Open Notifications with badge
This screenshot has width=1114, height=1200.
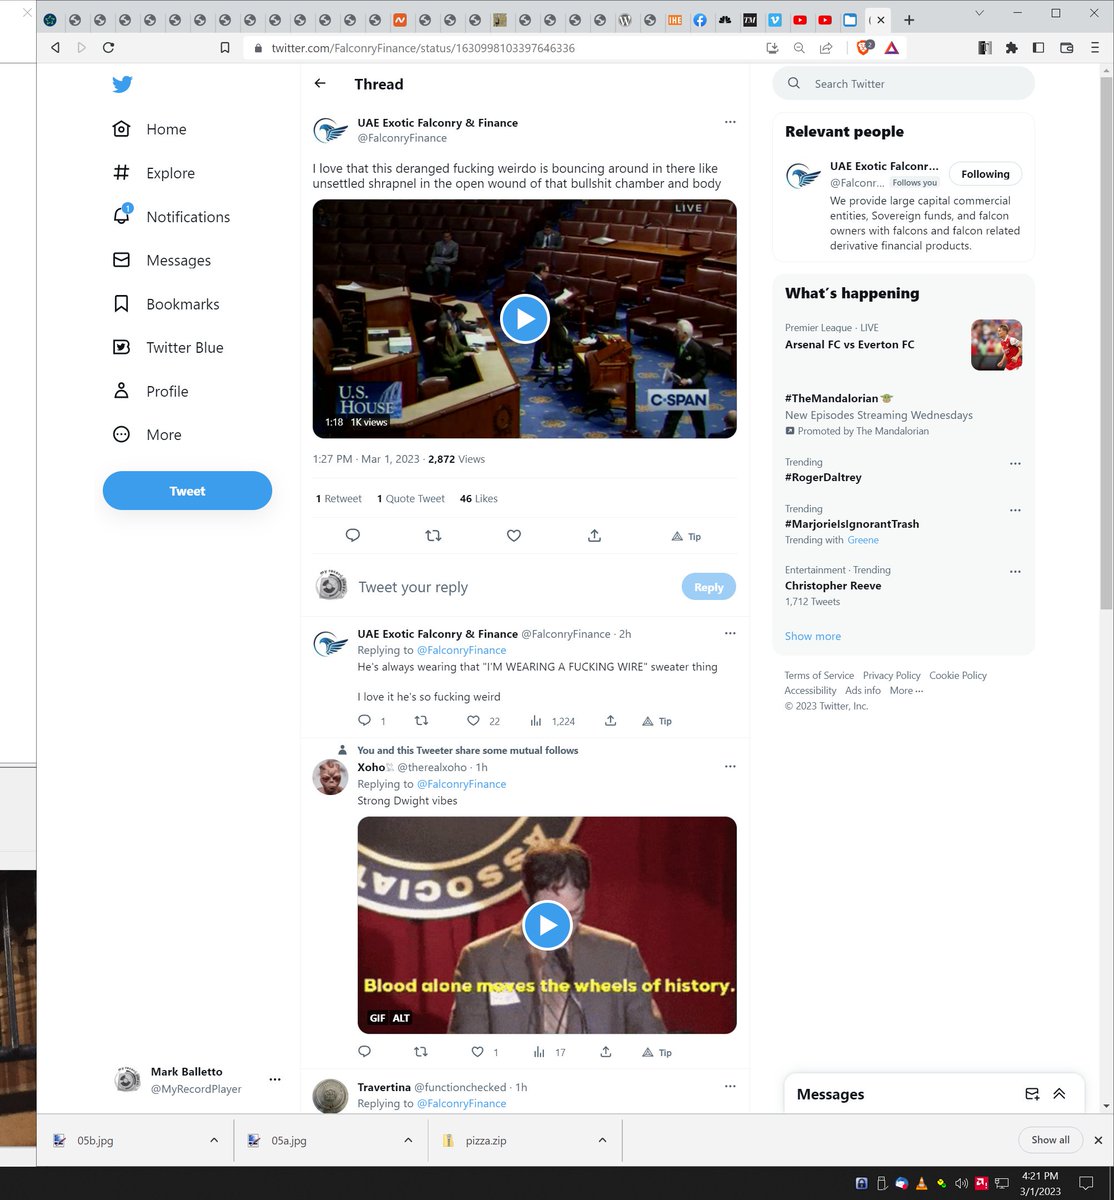[x=171, y=216]
